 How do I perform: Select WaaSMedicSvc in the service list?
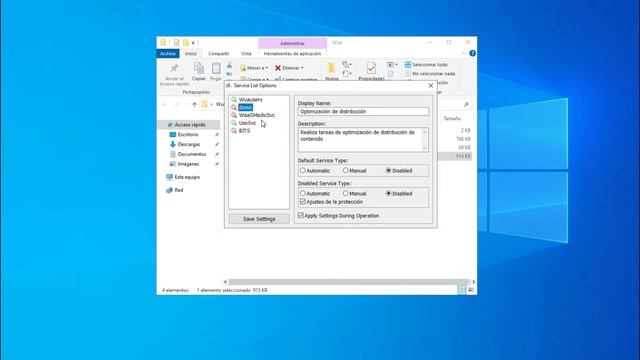pos(257,115)
